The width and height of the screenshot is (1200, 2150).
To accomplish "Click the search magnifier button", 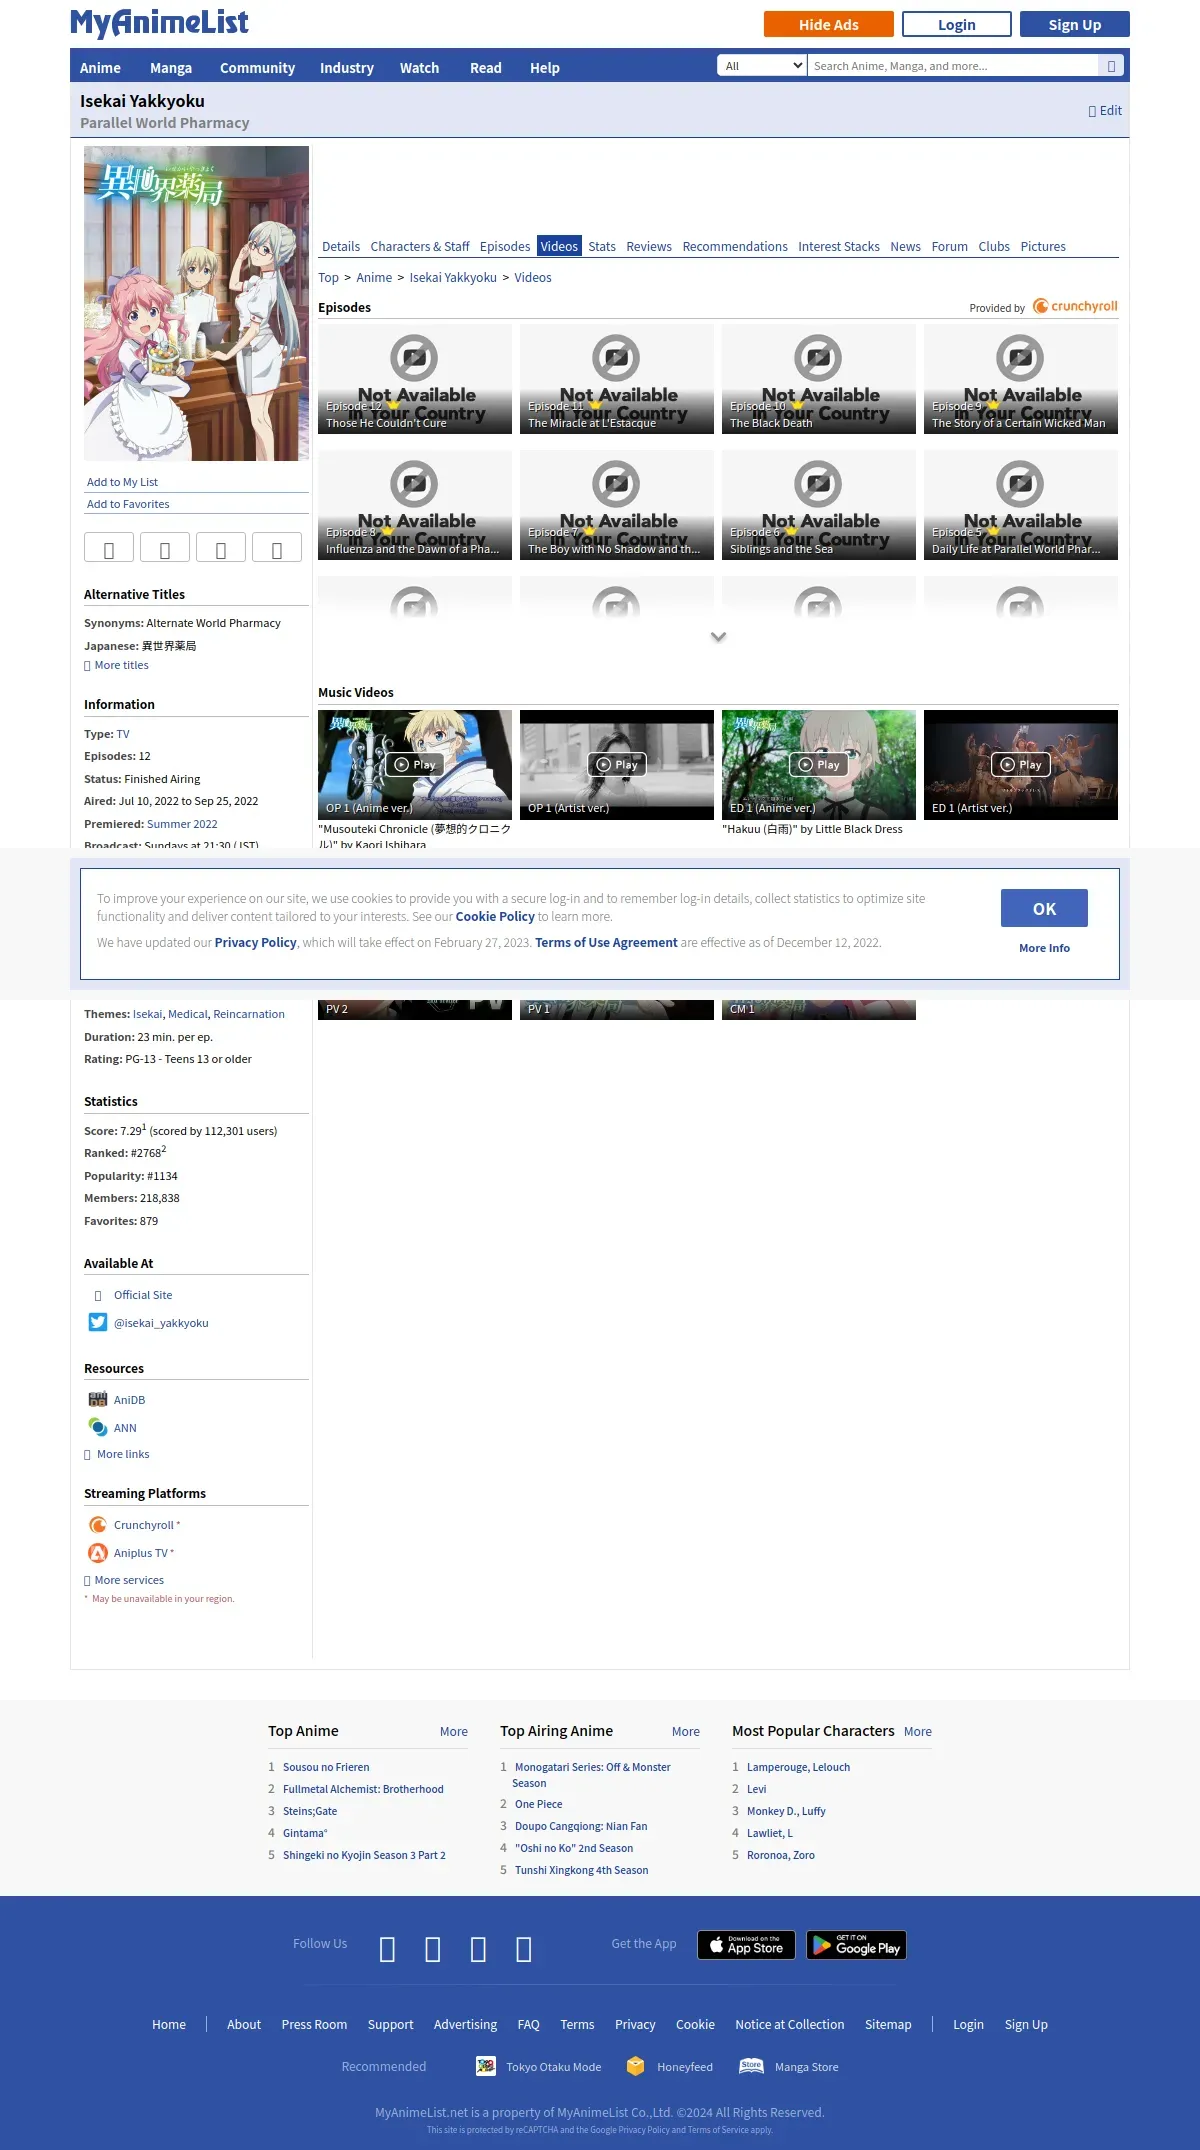I will click(x=1111, y=66).
